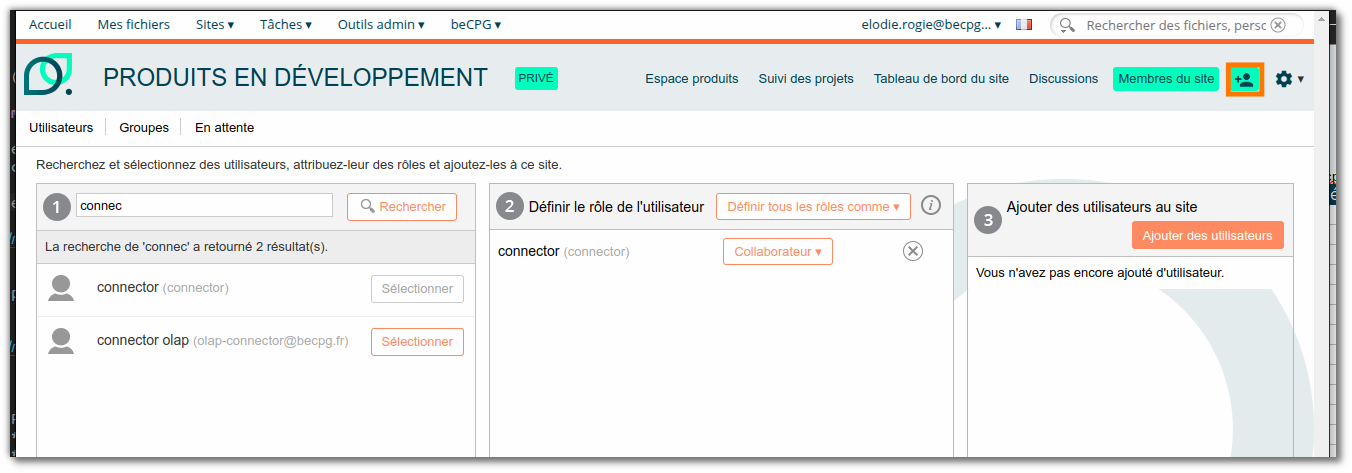Click connector name in search results

128,288
